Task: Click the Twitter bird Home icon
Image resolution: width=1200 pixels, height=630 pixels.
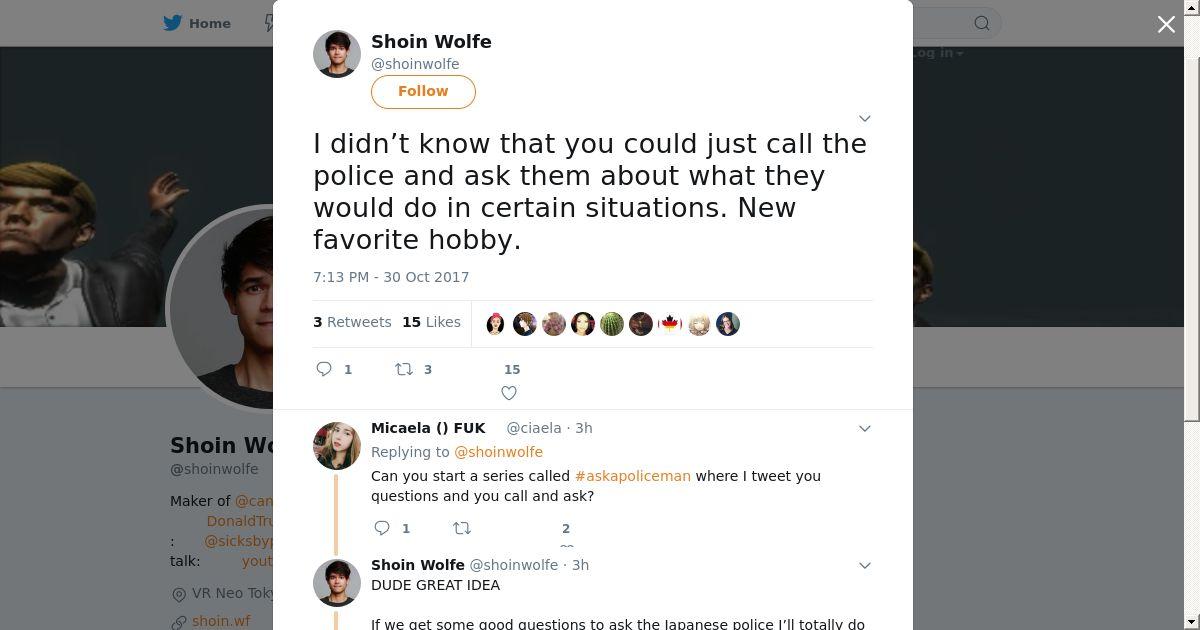Action: (x=174, y=23)
